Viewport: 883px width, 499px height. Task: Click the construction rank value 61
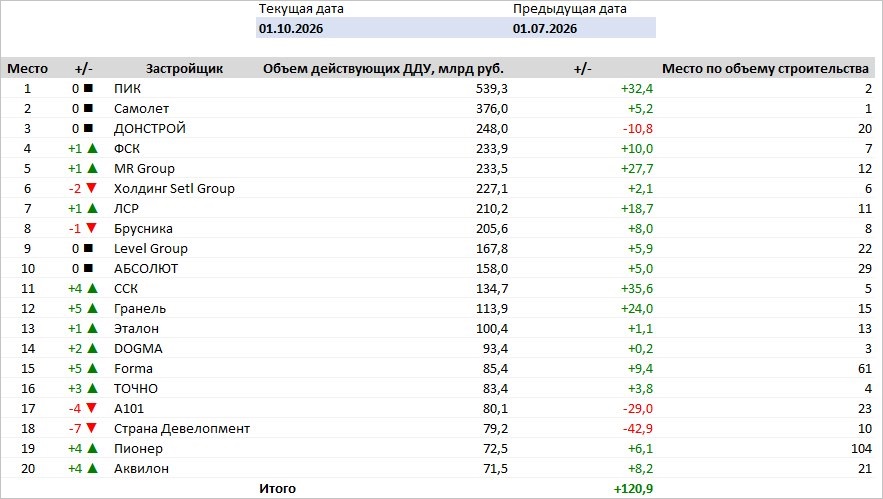pyautogui.click(x=864, y=368)
